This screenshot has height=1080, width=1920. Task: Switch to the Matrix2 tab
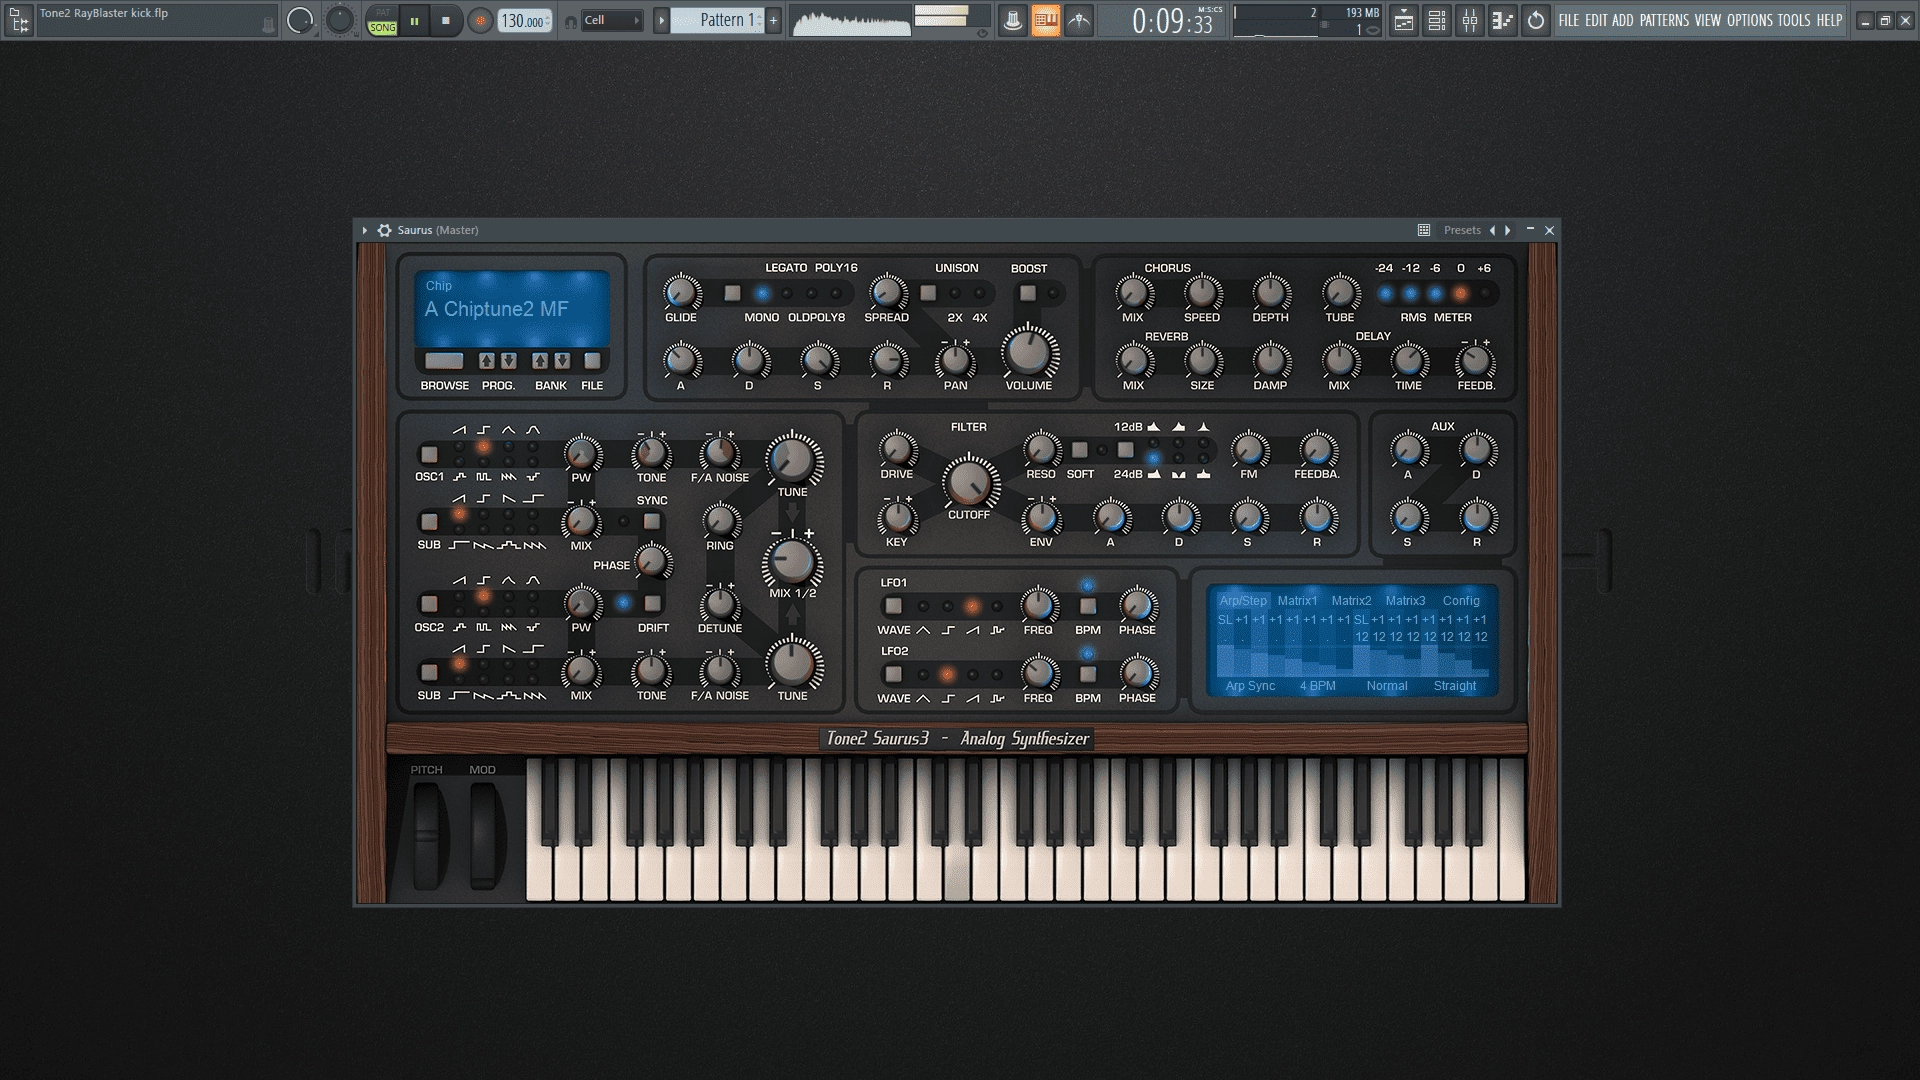tap(1351, 601)
